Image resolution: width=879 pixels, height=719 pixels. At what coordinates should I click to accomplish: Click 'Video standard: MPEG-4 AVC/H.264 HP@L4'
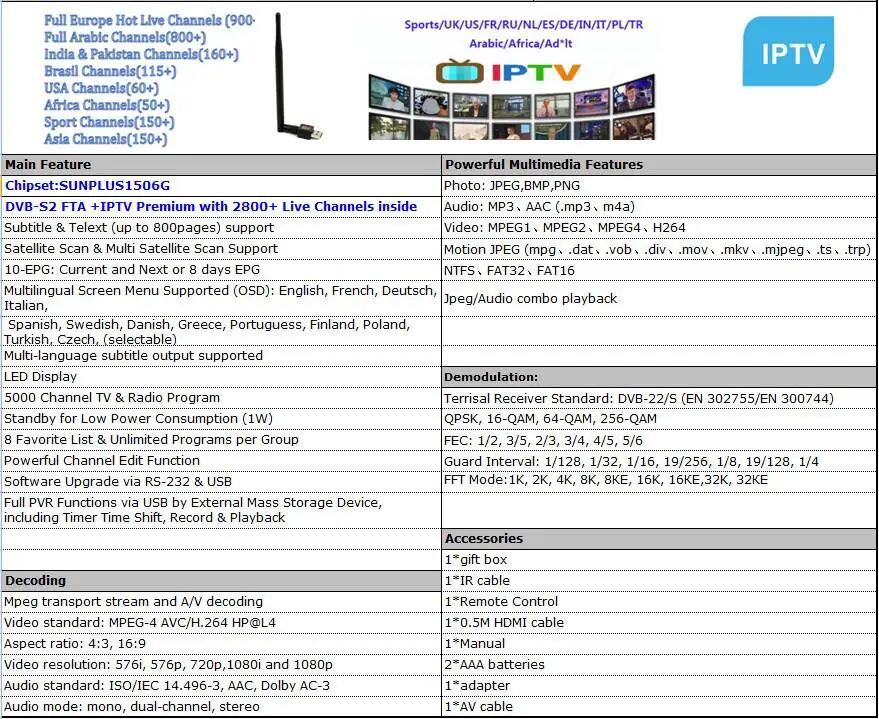[x=221, y=623]
